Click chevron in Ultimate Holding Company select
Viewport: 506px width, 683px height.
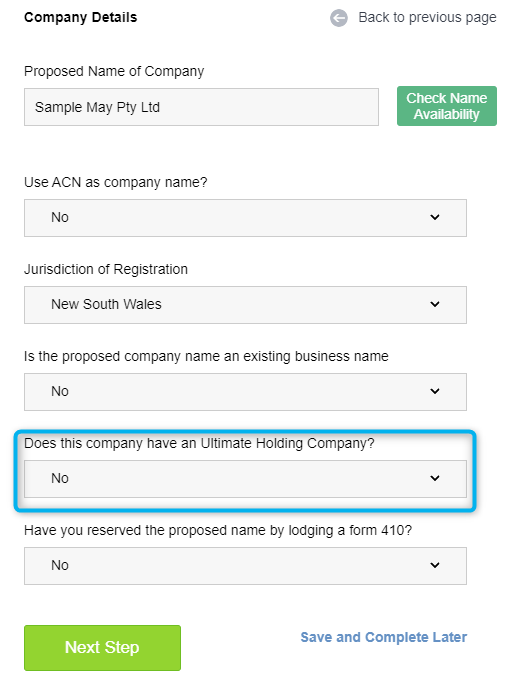coord(435,478)
